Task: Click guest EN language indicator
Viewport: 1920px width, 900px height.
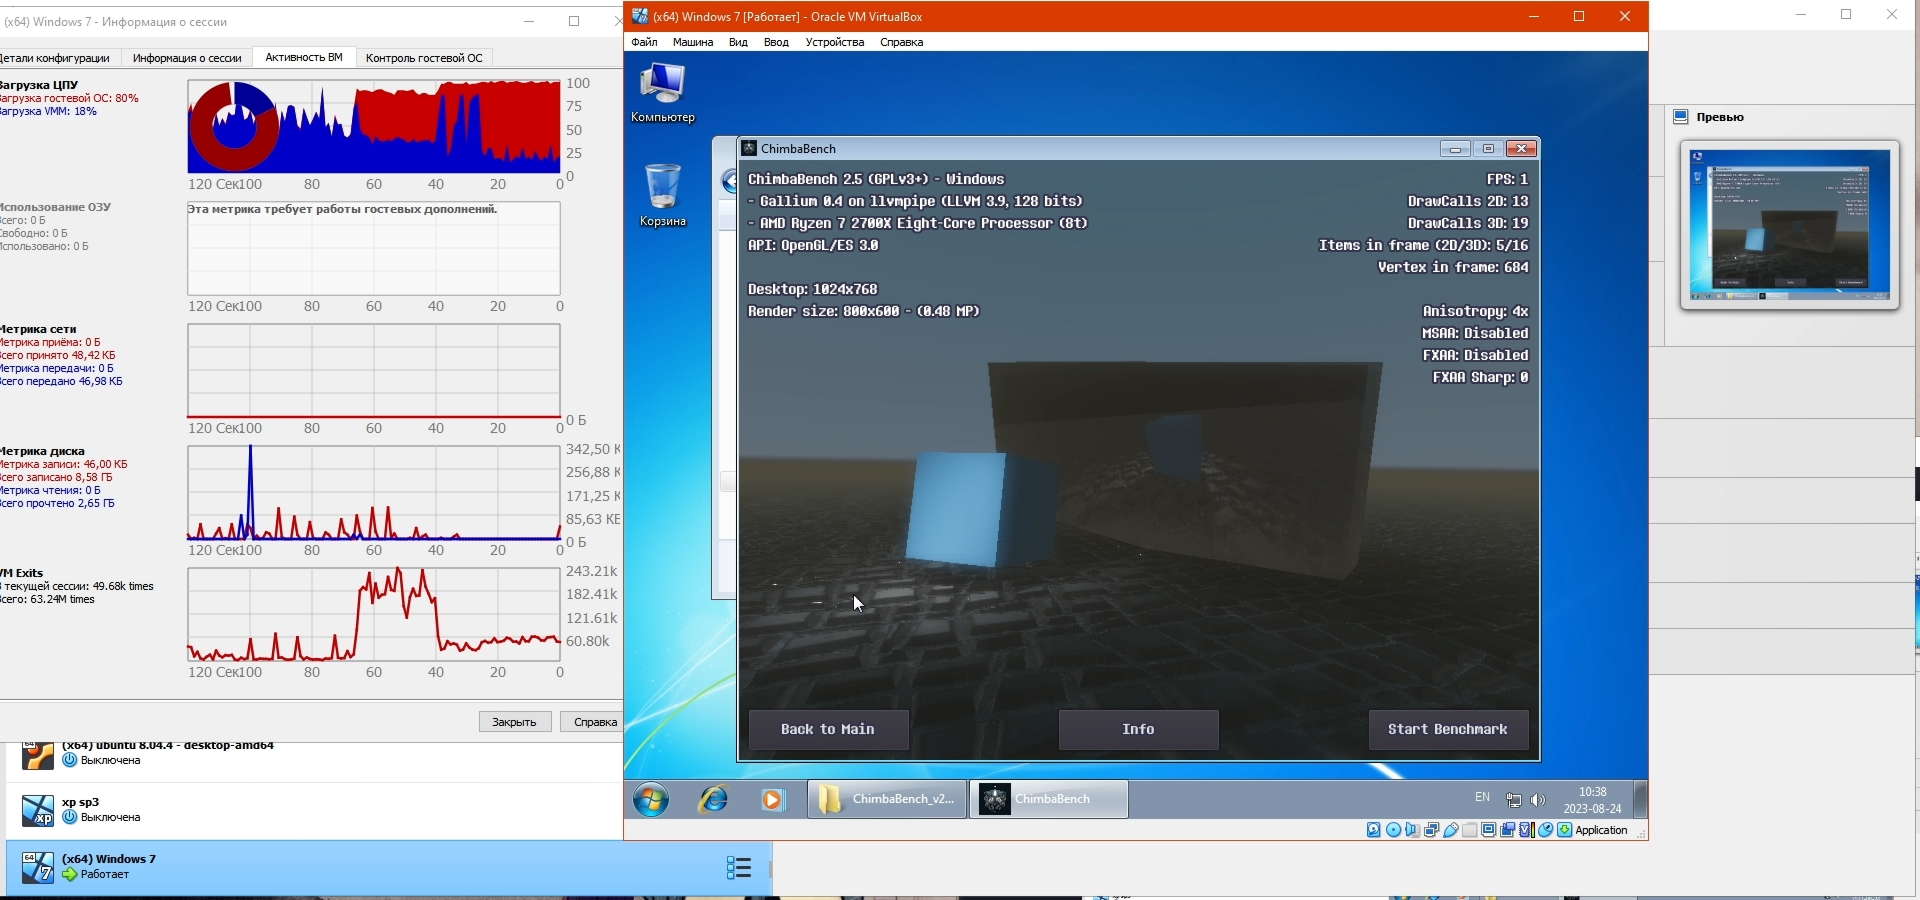Action: [x=1482, y=798]
